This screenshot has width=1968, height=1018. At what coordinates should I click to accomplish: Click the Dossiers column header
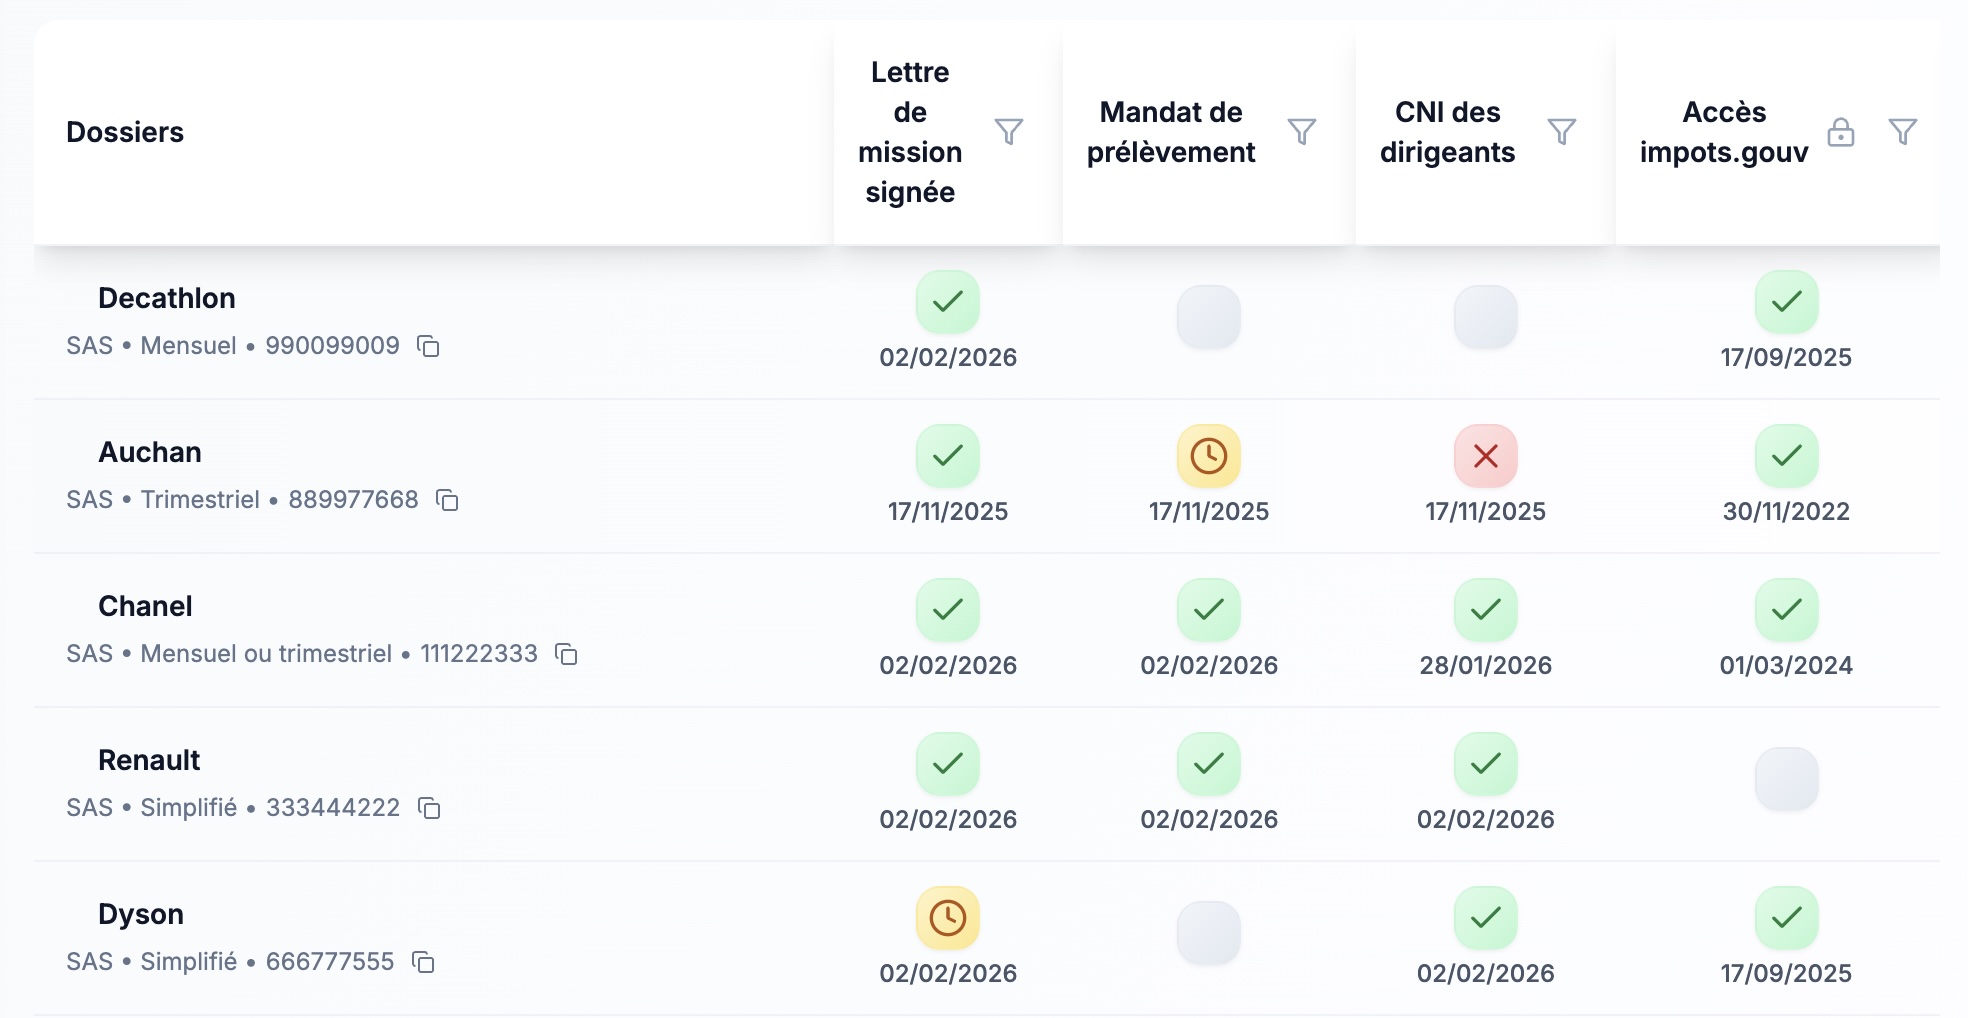[126, 131]
